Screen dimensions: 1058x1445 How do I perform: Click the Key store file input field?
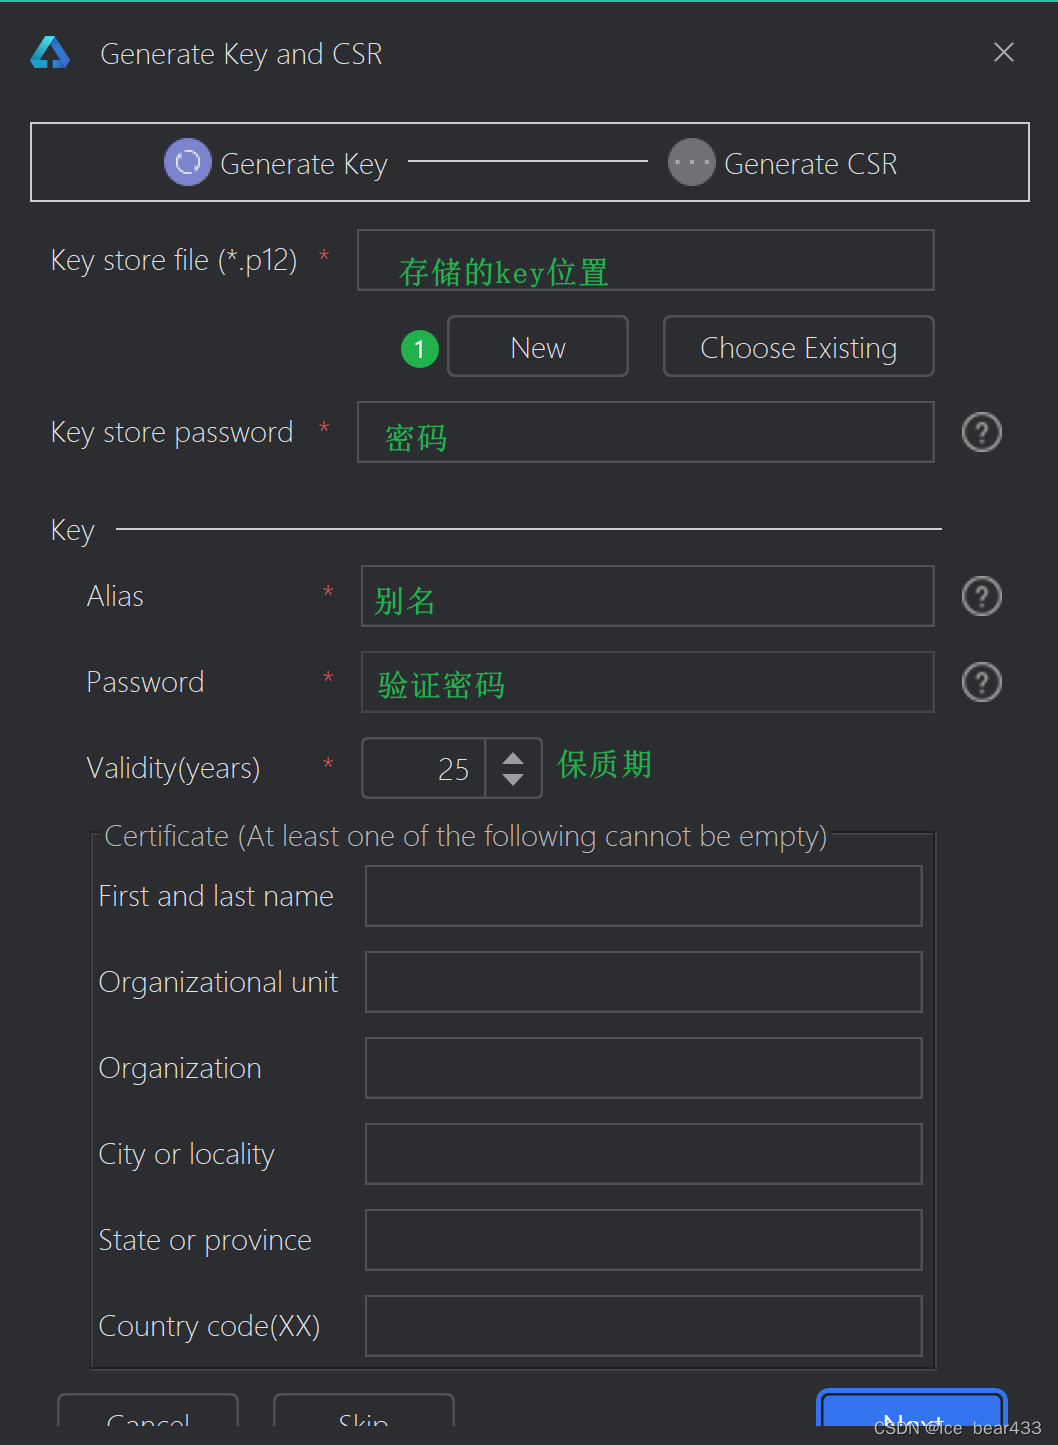coord(645,260)
